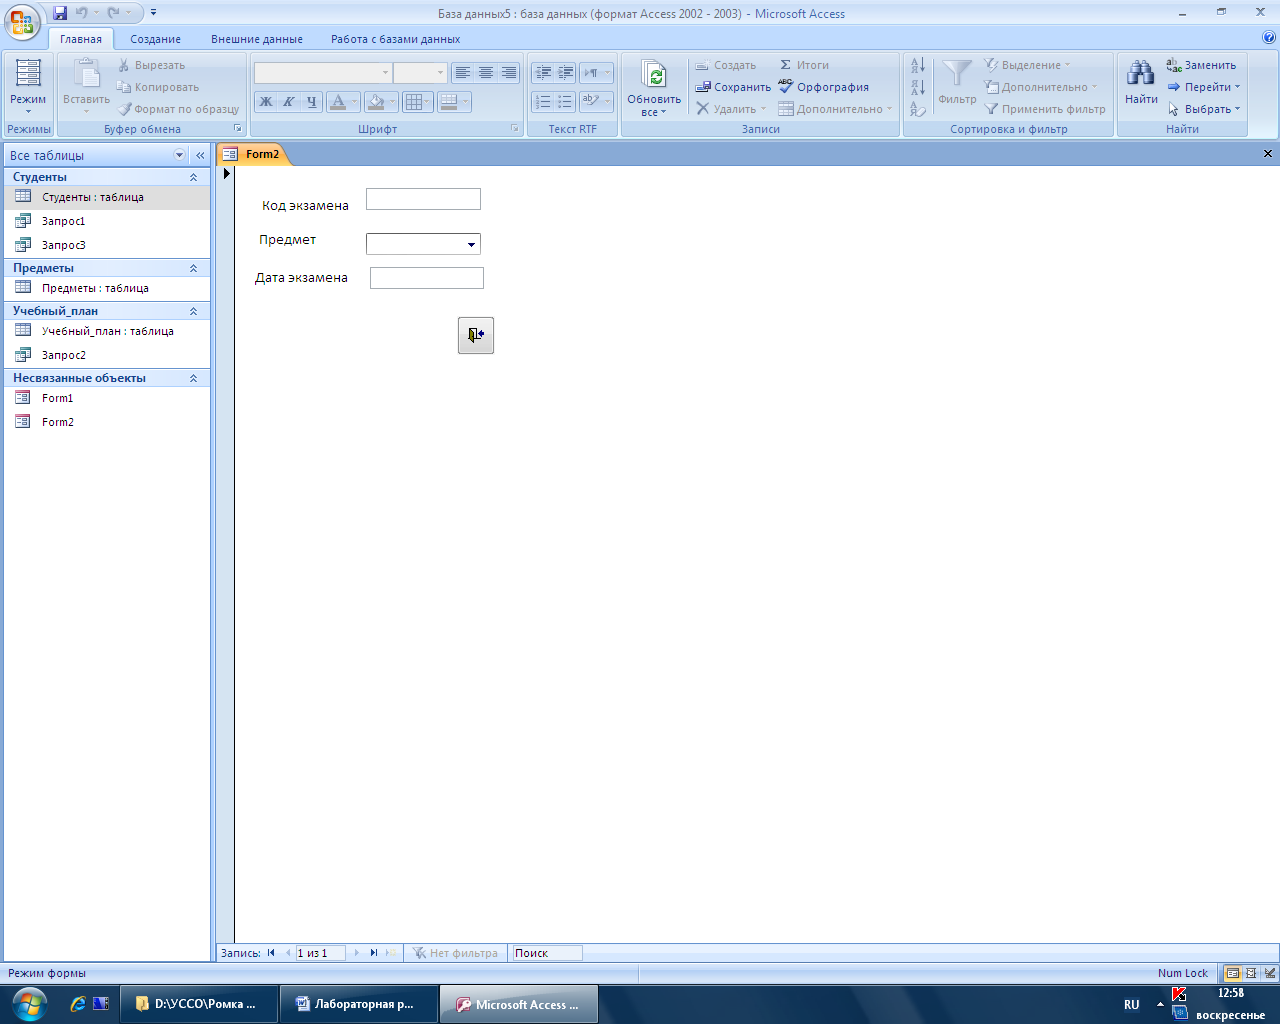Switch to Form view status bar icon
This screenshot has height=1024, width=1280.
(1233, 973)
